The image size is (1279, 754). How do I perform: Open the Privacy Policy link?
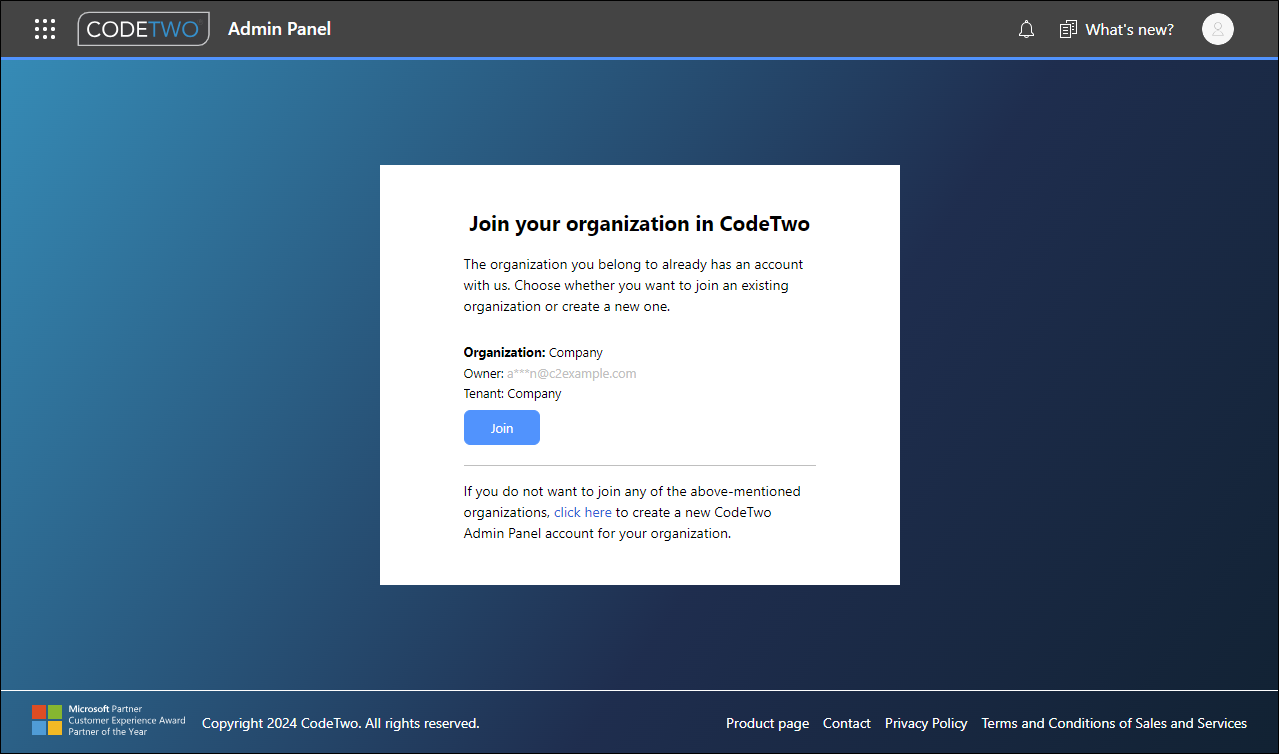tap(926, 723)
